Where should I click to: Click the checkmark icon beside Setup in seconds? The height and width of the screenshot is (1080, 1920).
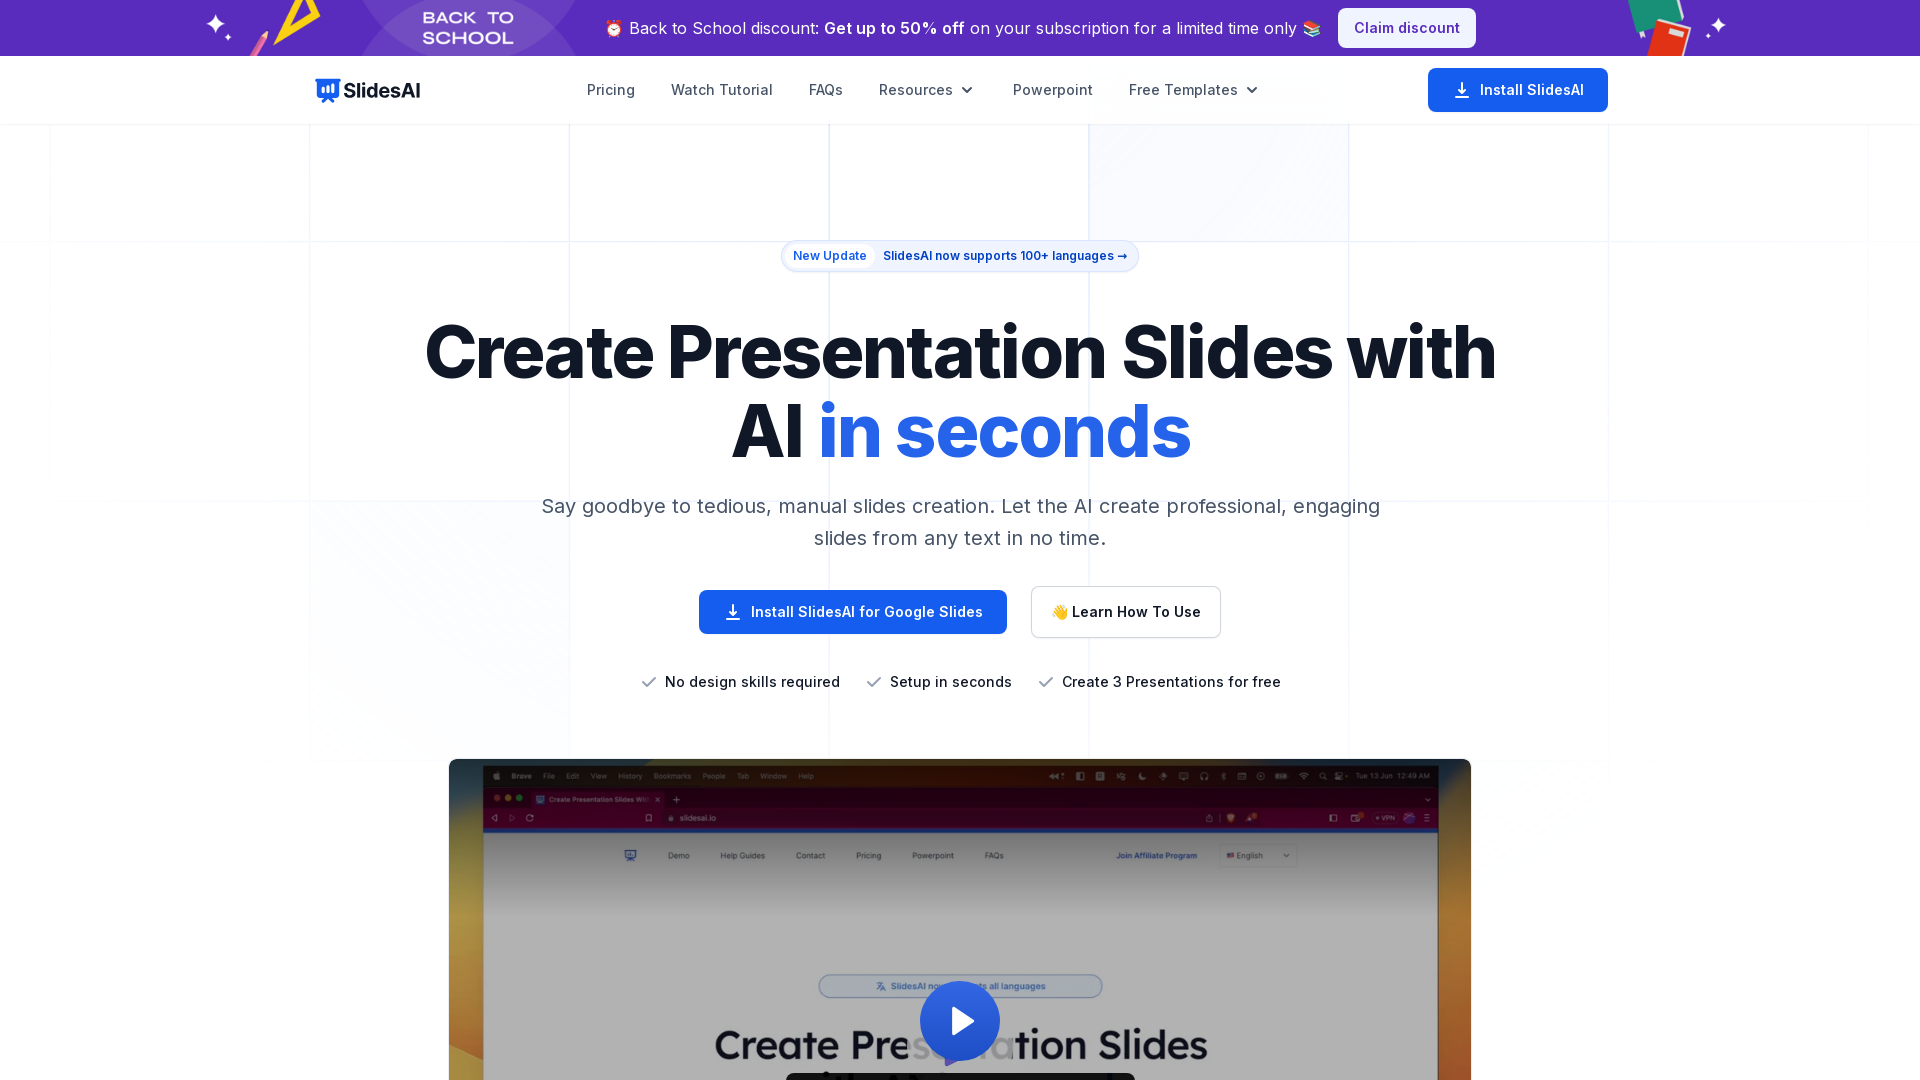tap(874, 682)
